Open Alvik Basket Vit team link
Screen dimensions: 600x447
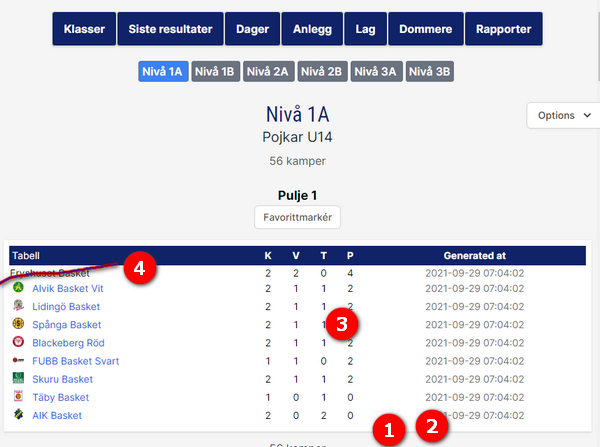pos(68,289)
